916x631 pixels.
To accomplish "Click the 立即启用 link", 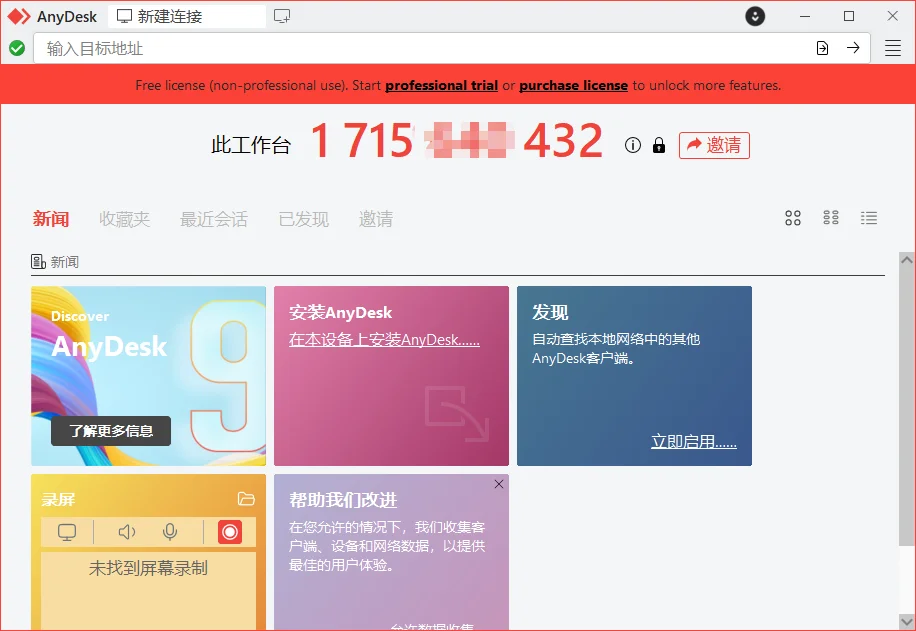I will pyautogui.click(x=694, y=441).
